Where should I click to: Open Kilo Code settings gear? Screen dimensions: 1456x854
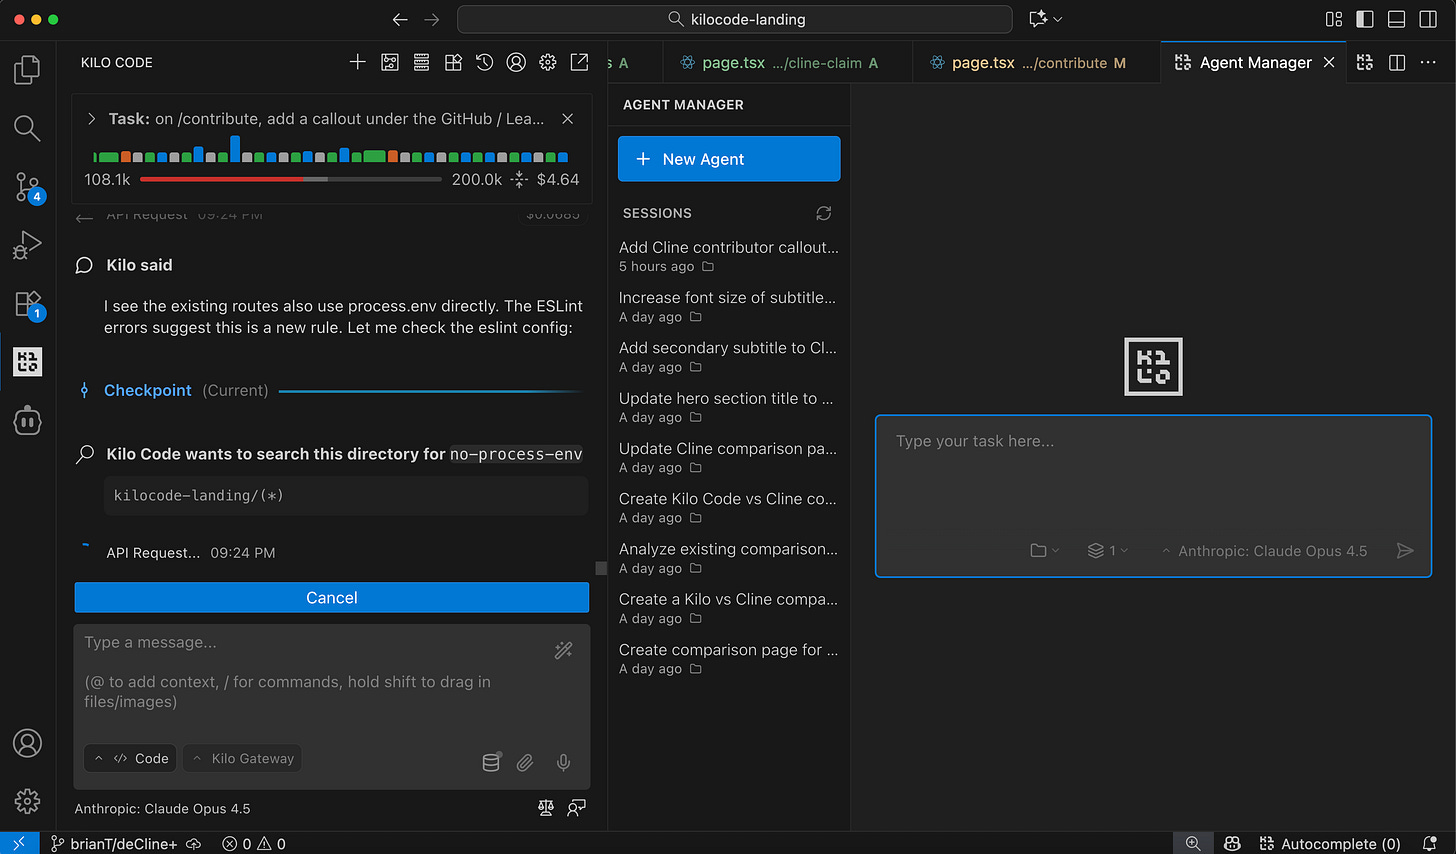point(548,62)
